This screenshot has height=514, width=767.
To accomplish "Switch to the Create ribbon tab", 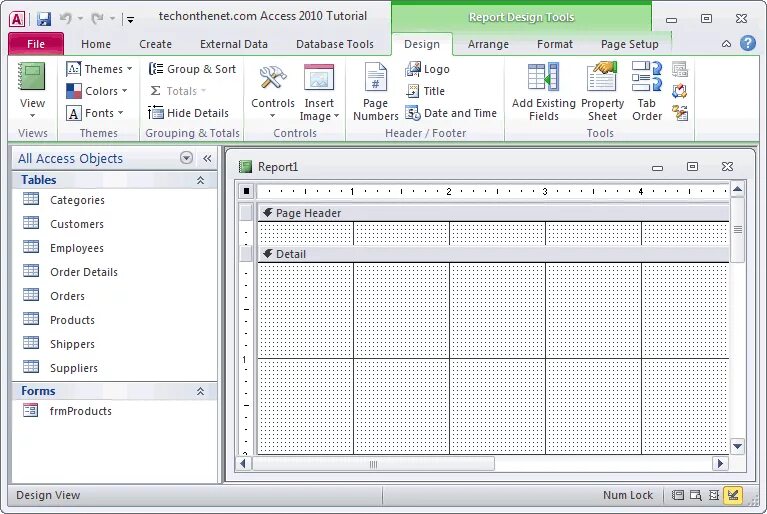I will 155,44.
